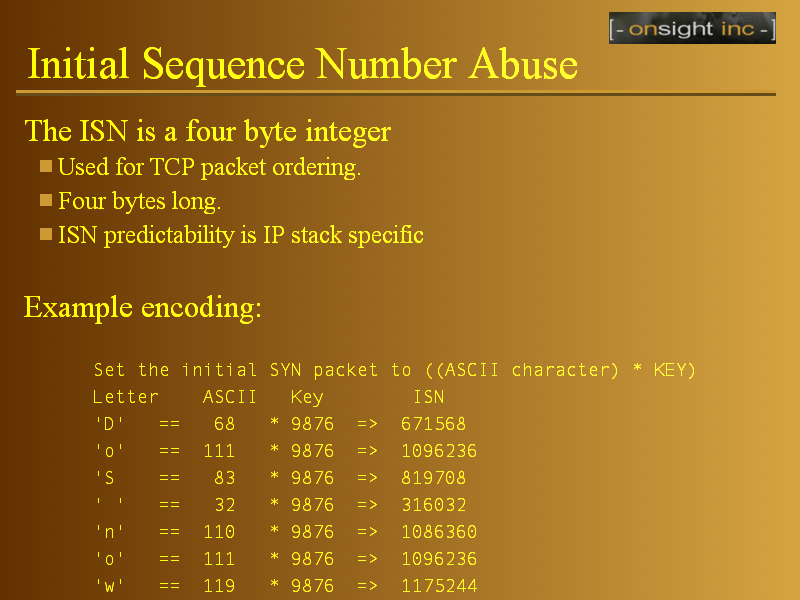Click heading "The ISN is a four byte integer"
Image resolution: width=800 pixels, height=600 pixels.
208,131
